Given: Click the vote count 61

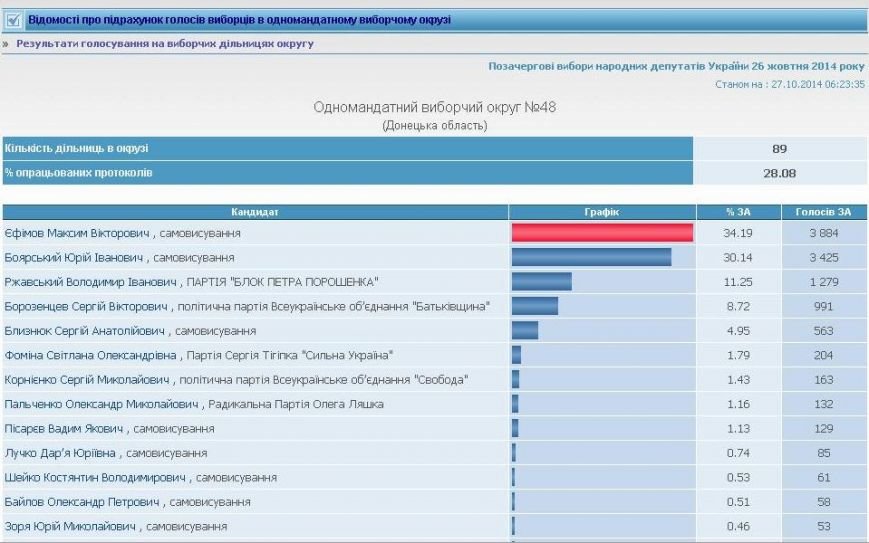Looking at the screenshot, I should click(x=824, y=477).
